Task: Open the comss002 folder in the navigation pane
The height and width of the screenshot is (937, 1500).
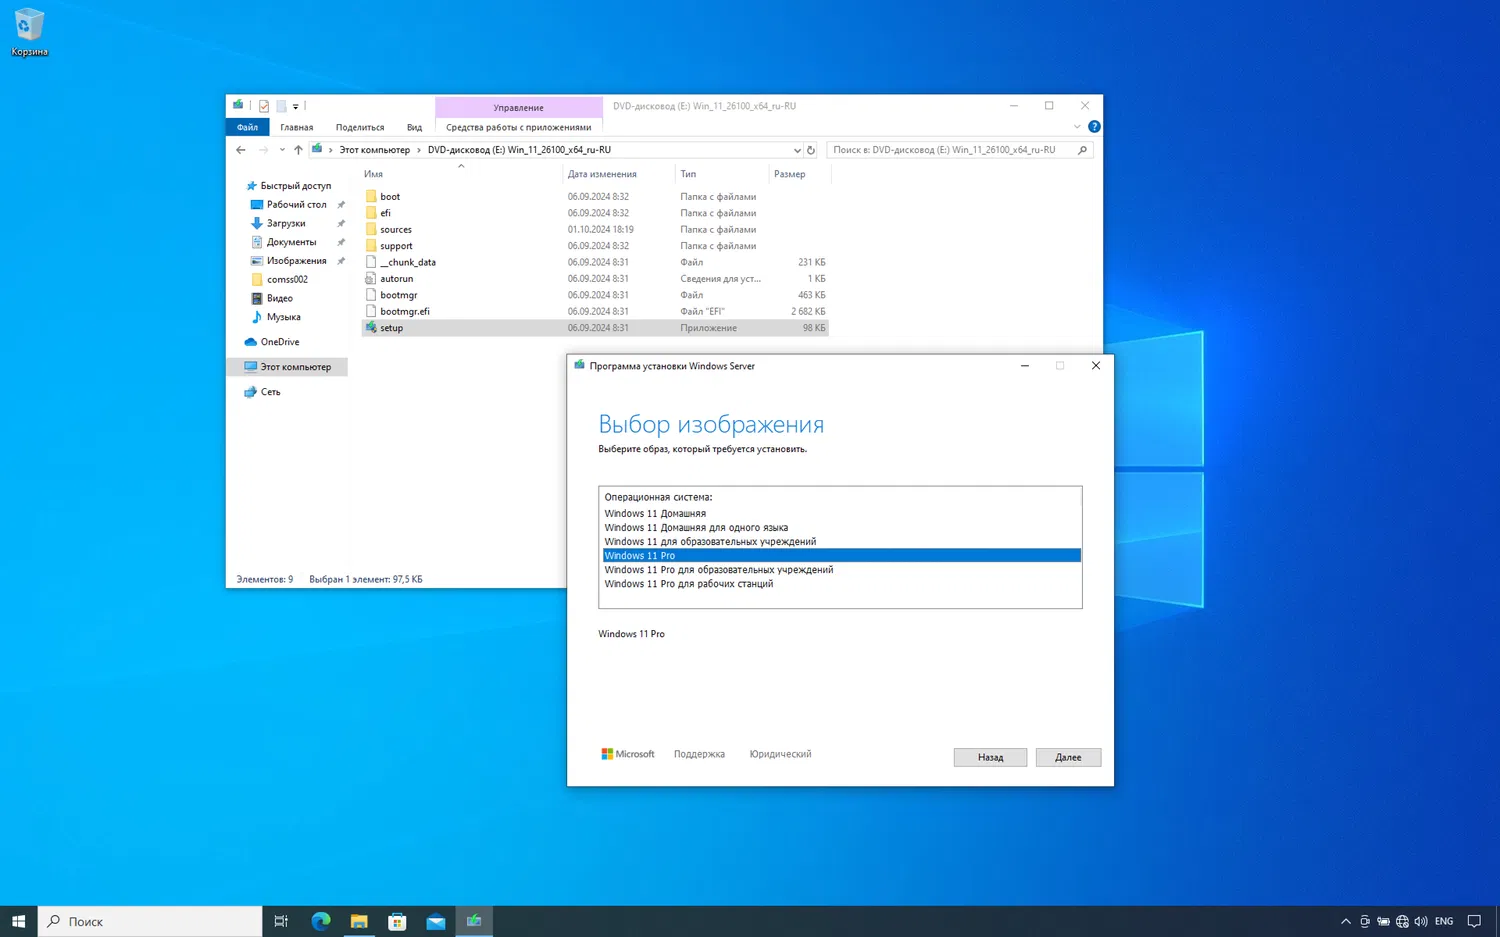Action: click(287, 280)
